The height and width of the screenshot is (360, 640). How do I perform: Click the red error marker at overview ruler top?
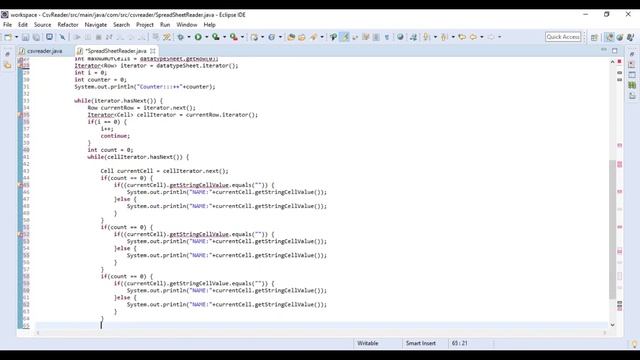620,62
